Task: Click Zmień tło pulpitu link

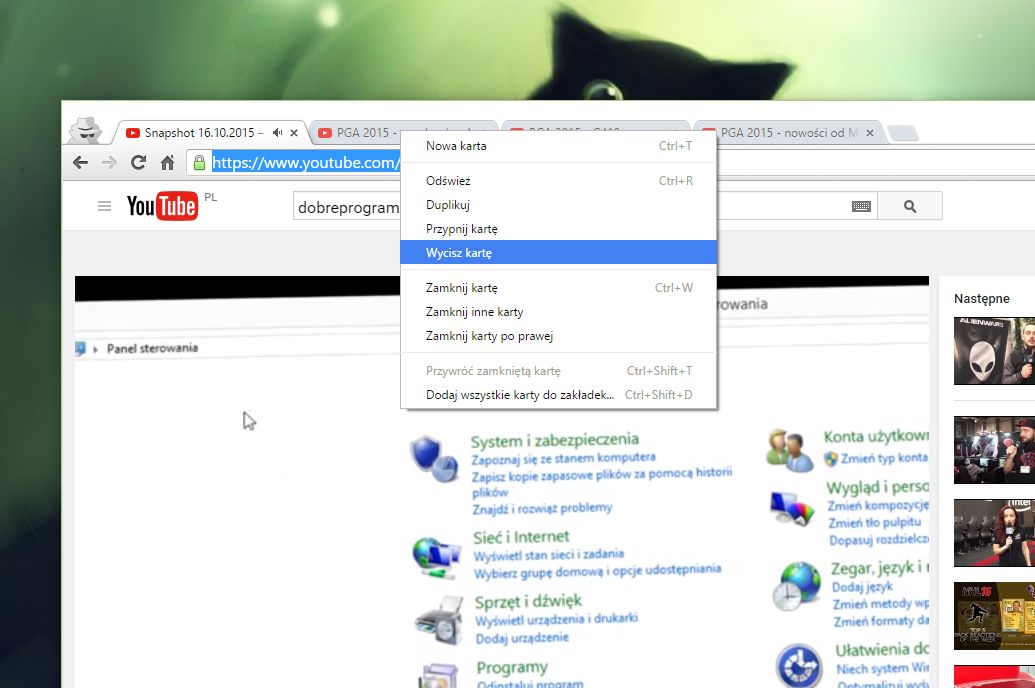Action: point(875,522)
